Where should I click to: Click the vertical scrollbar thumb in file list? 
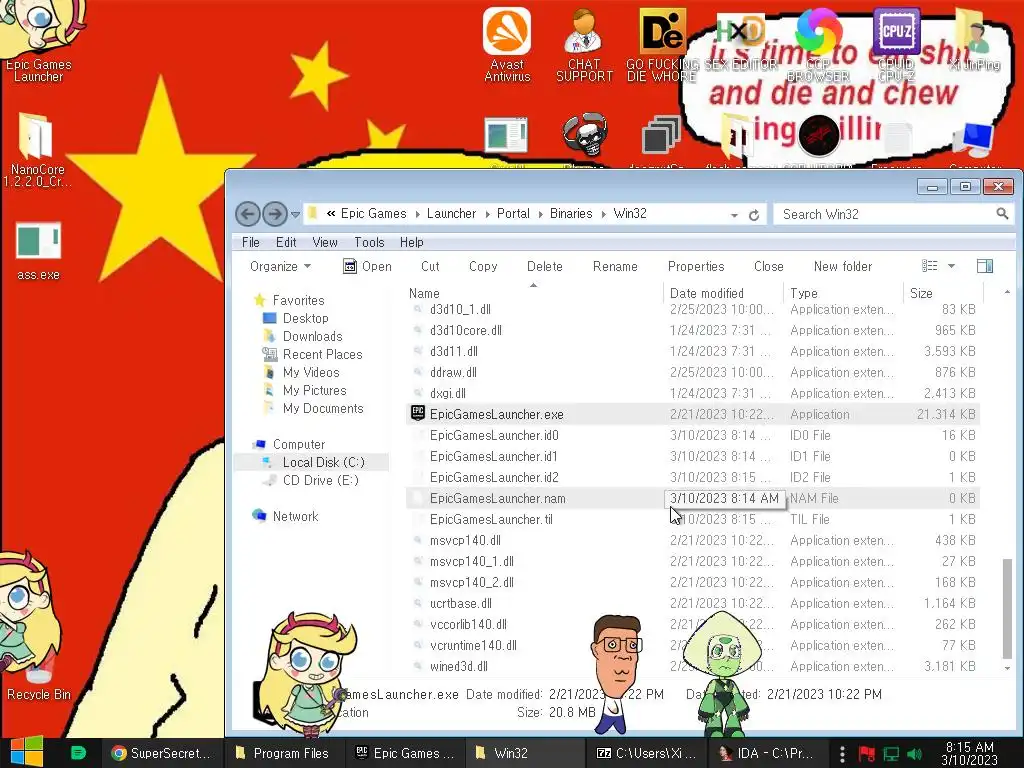(1008, 608)
